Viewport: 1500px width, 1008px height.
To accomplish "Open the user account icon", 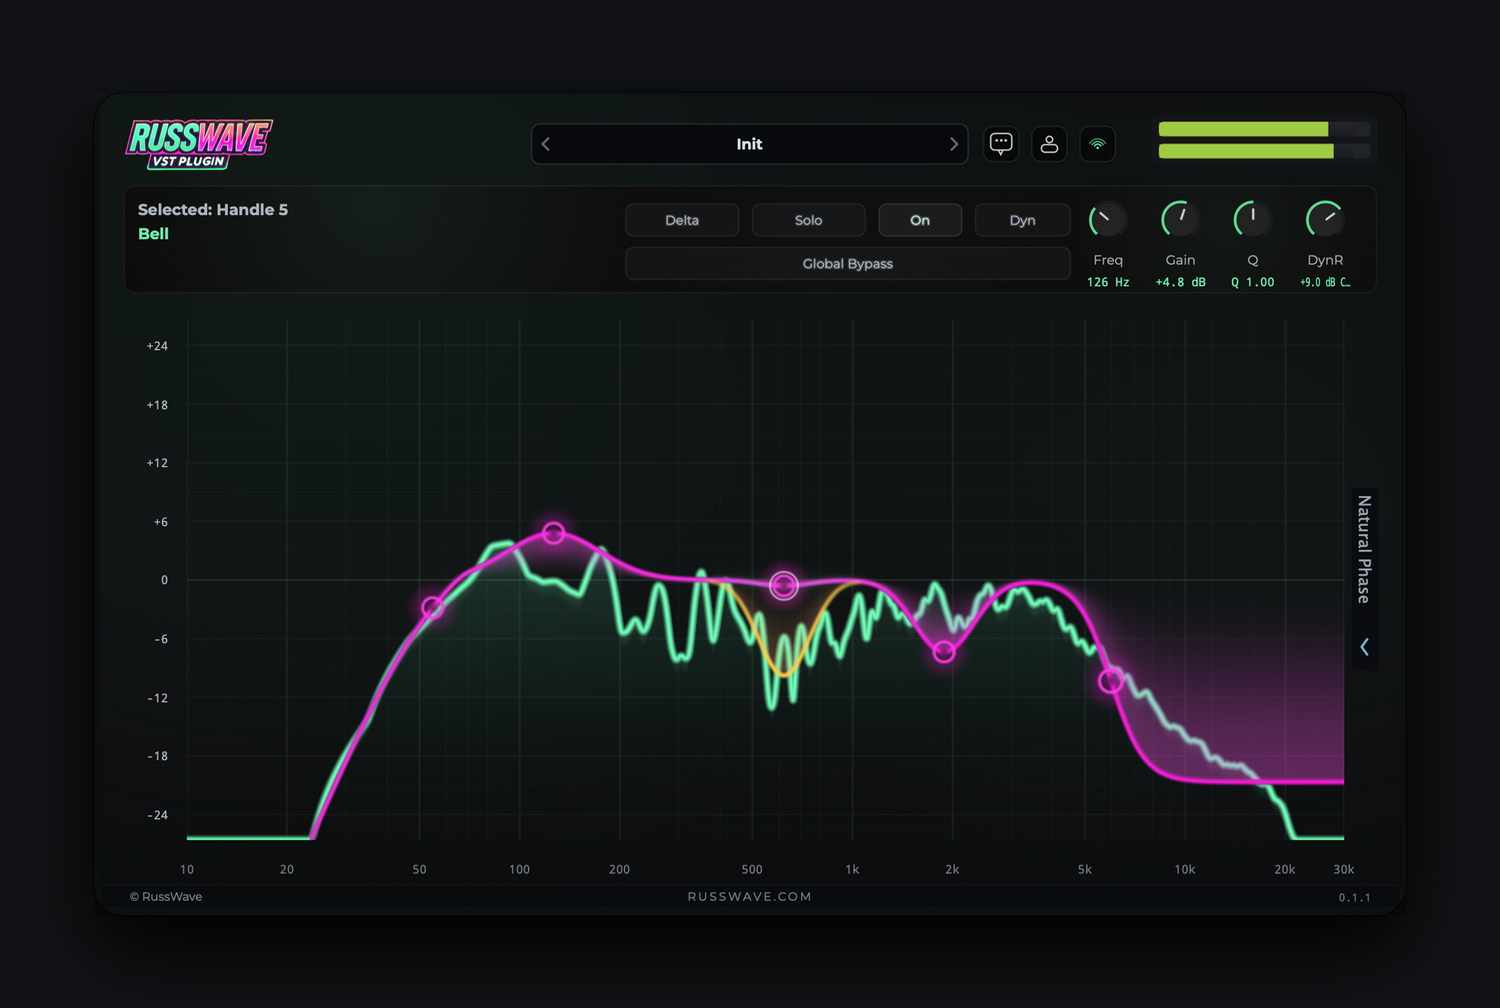I will tap(1049, 144).
